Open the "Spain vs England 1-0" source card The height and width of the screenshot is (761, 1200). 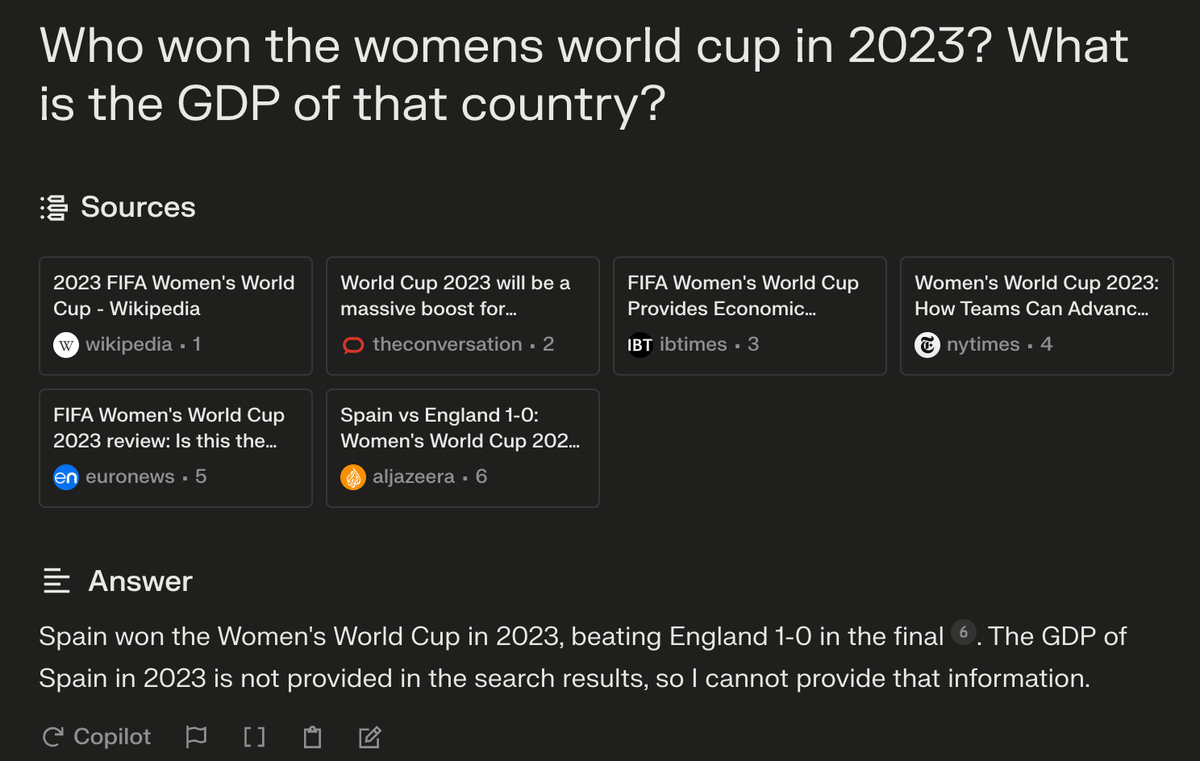click(462, 428)
